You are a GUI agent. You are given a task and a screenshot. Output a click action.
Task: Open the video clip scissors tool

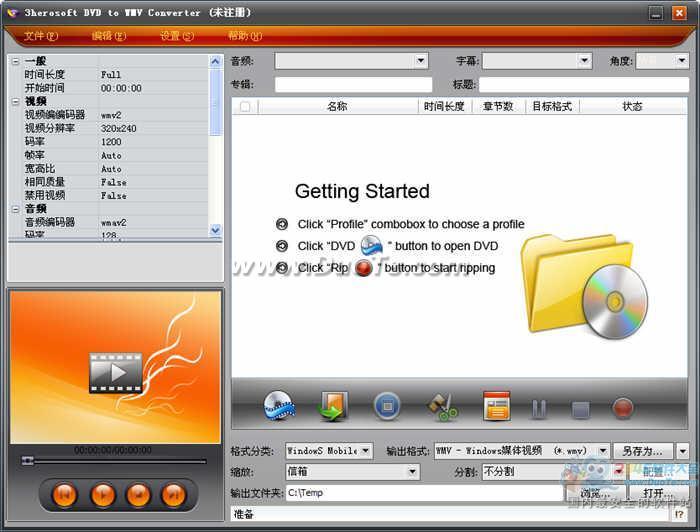[x=442, y=407]
